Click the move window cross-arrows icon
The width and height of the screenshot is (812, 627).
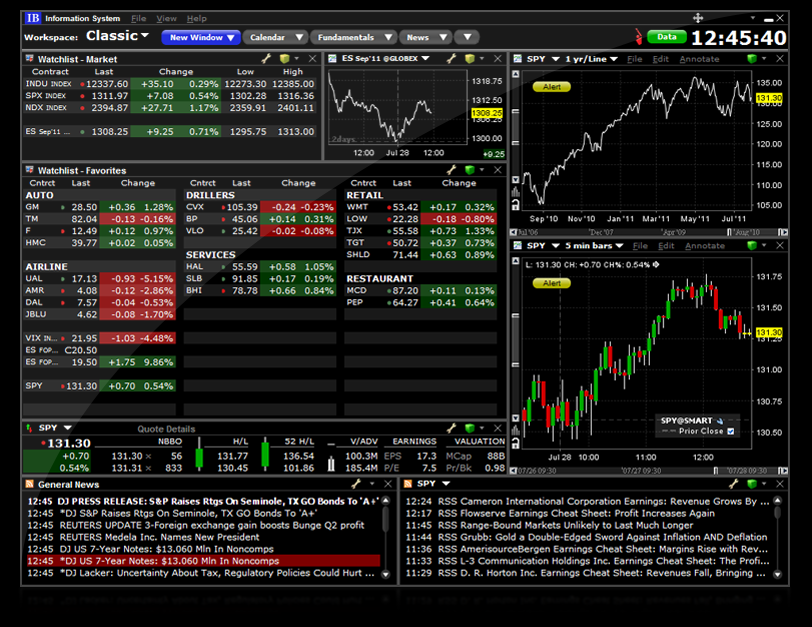pyautogui.click(x=698, y=18)
